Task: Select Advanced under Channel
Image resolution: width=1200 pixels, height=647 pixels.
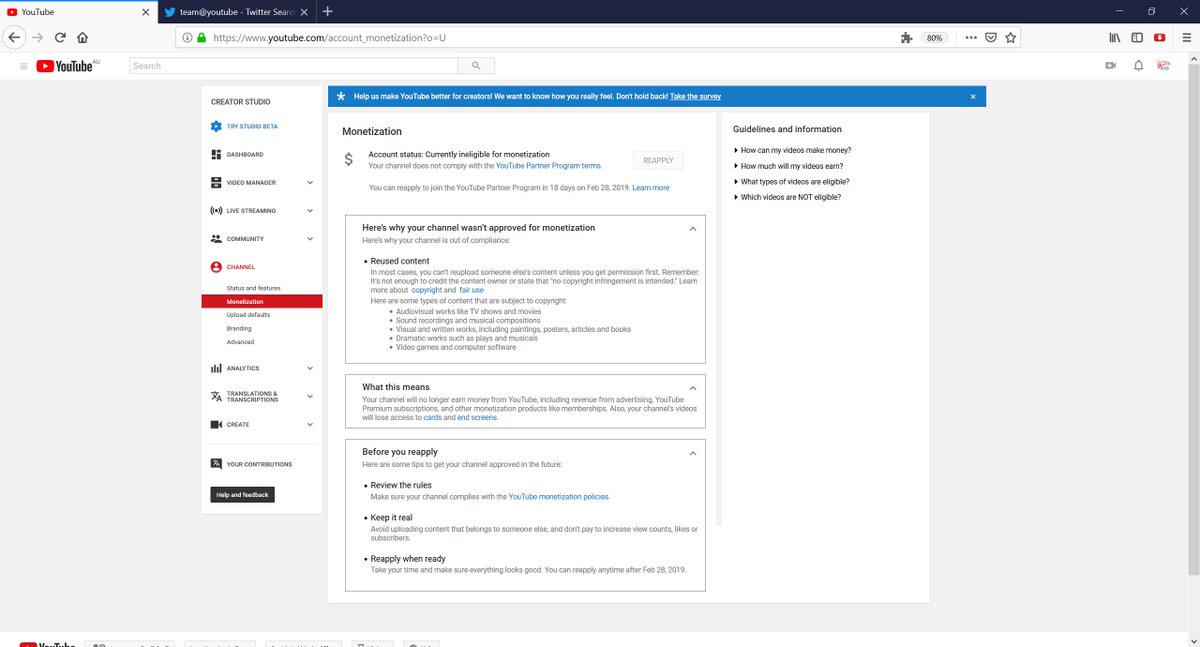Action: pyautogui.click(x=240, y=342)
